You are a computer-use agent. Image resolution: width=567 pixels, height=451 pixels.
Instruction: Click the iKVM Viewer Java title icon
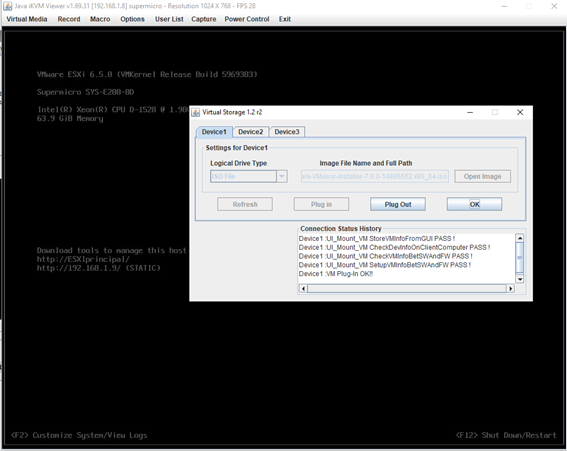(7, 6)
